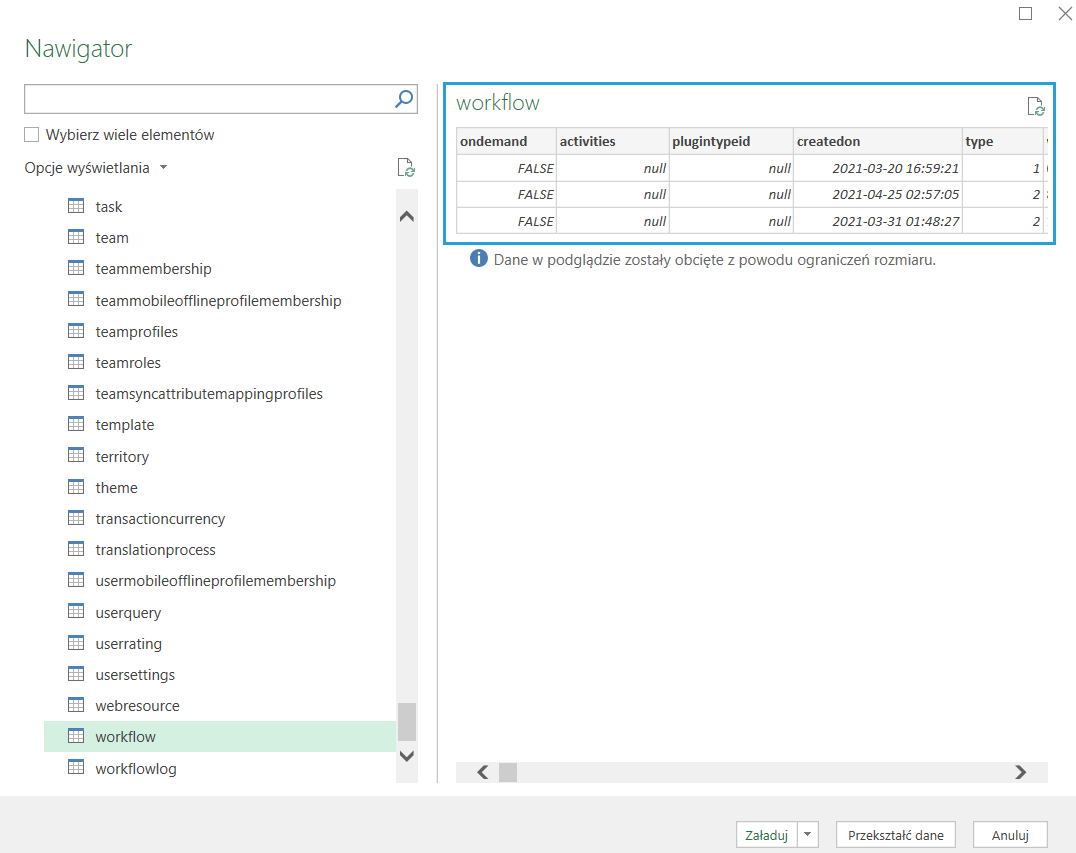The height and width of the screenshot is (853, 1076).
Task: Click the table icon next to task
Action: 76,206
